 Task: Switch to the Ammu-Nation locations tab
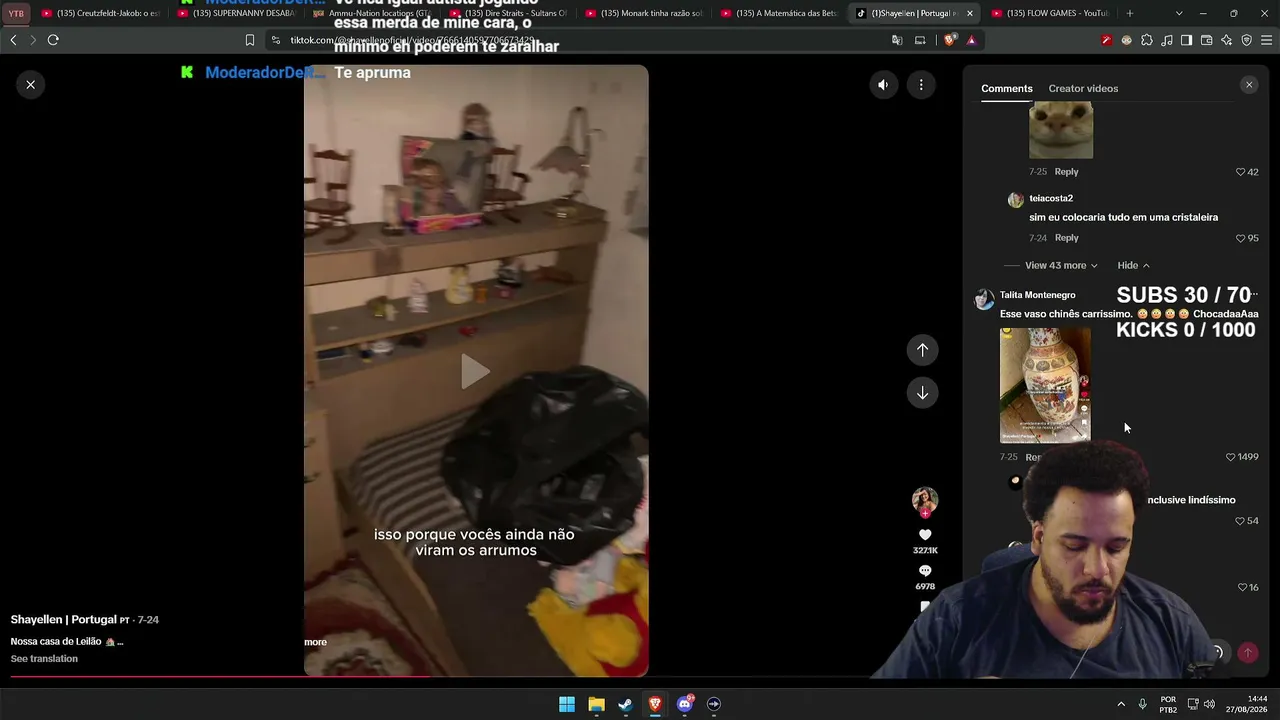point(373,13)
